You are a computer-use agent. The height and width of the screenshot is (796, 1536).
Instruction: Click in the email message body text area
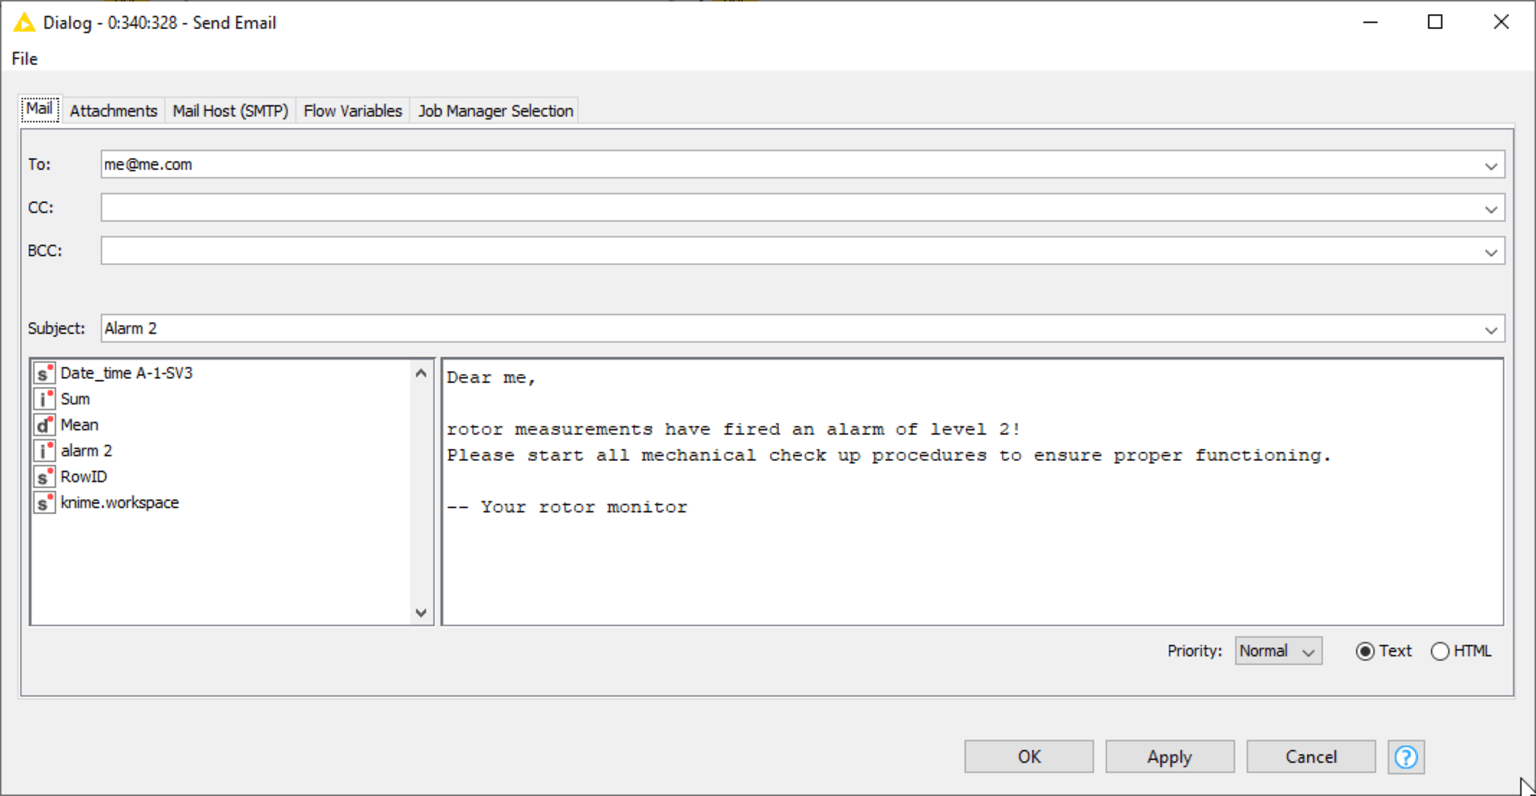click(972, 492)
